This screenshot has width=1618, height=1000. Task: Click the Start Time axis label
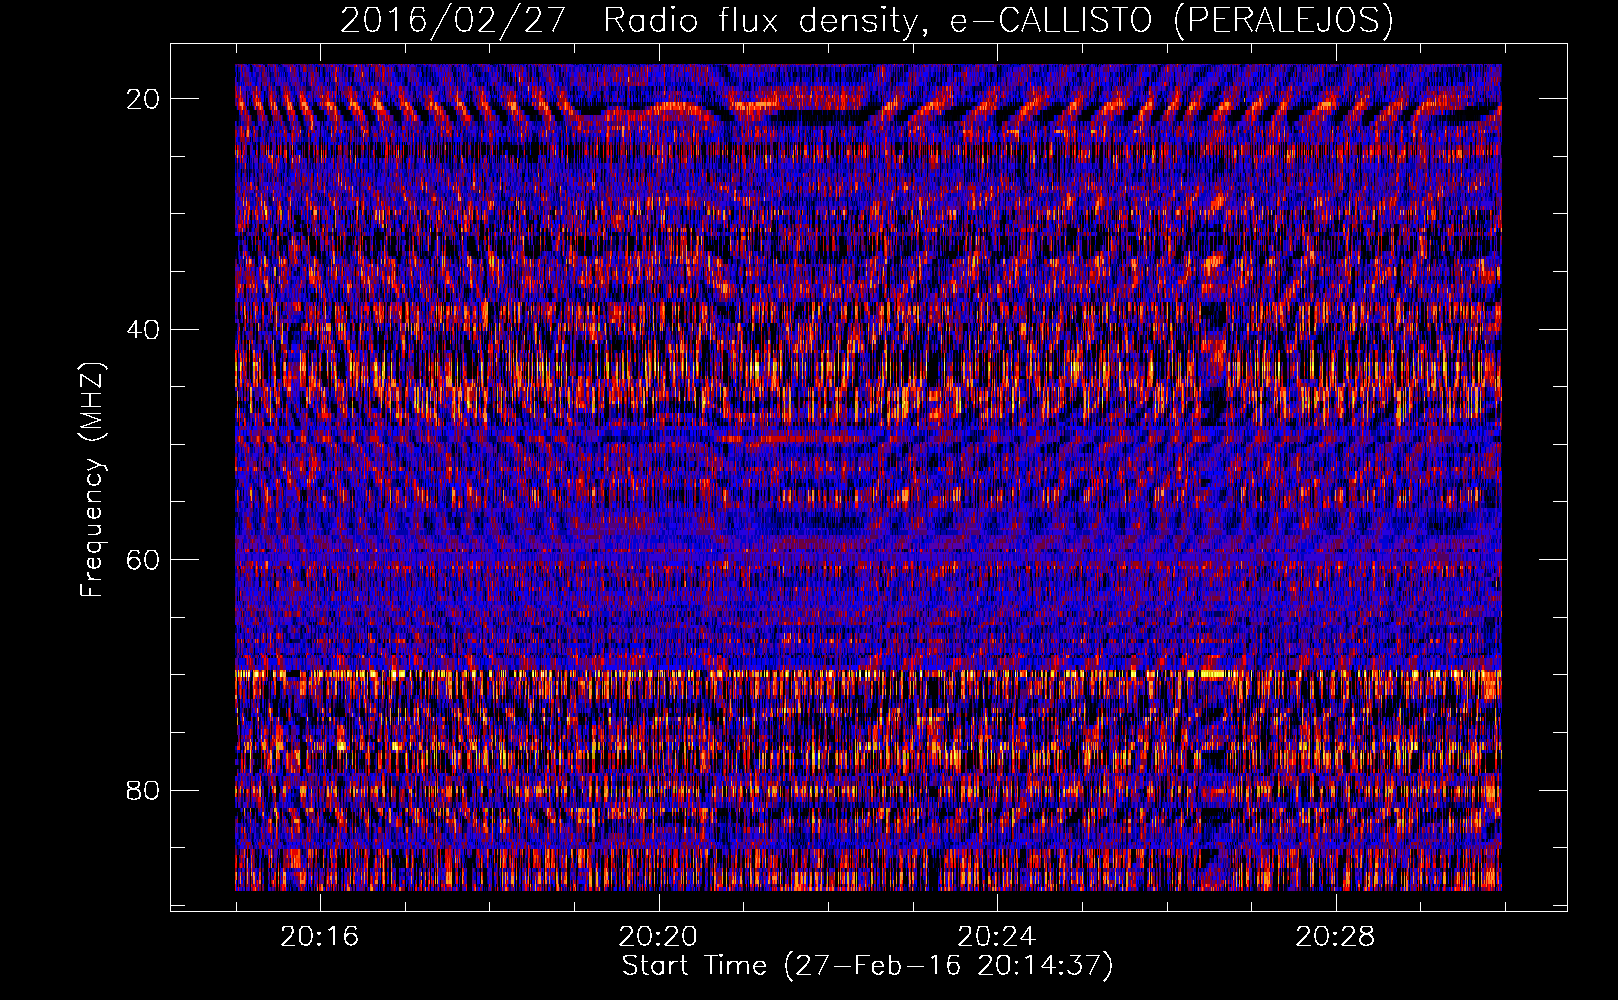tap(867, 966)
